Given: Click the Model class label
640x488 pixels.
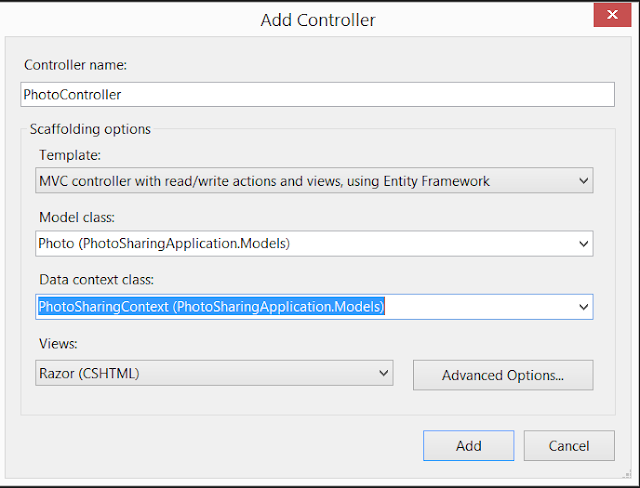Looking at the screenshot, I should tap(77, 217).
